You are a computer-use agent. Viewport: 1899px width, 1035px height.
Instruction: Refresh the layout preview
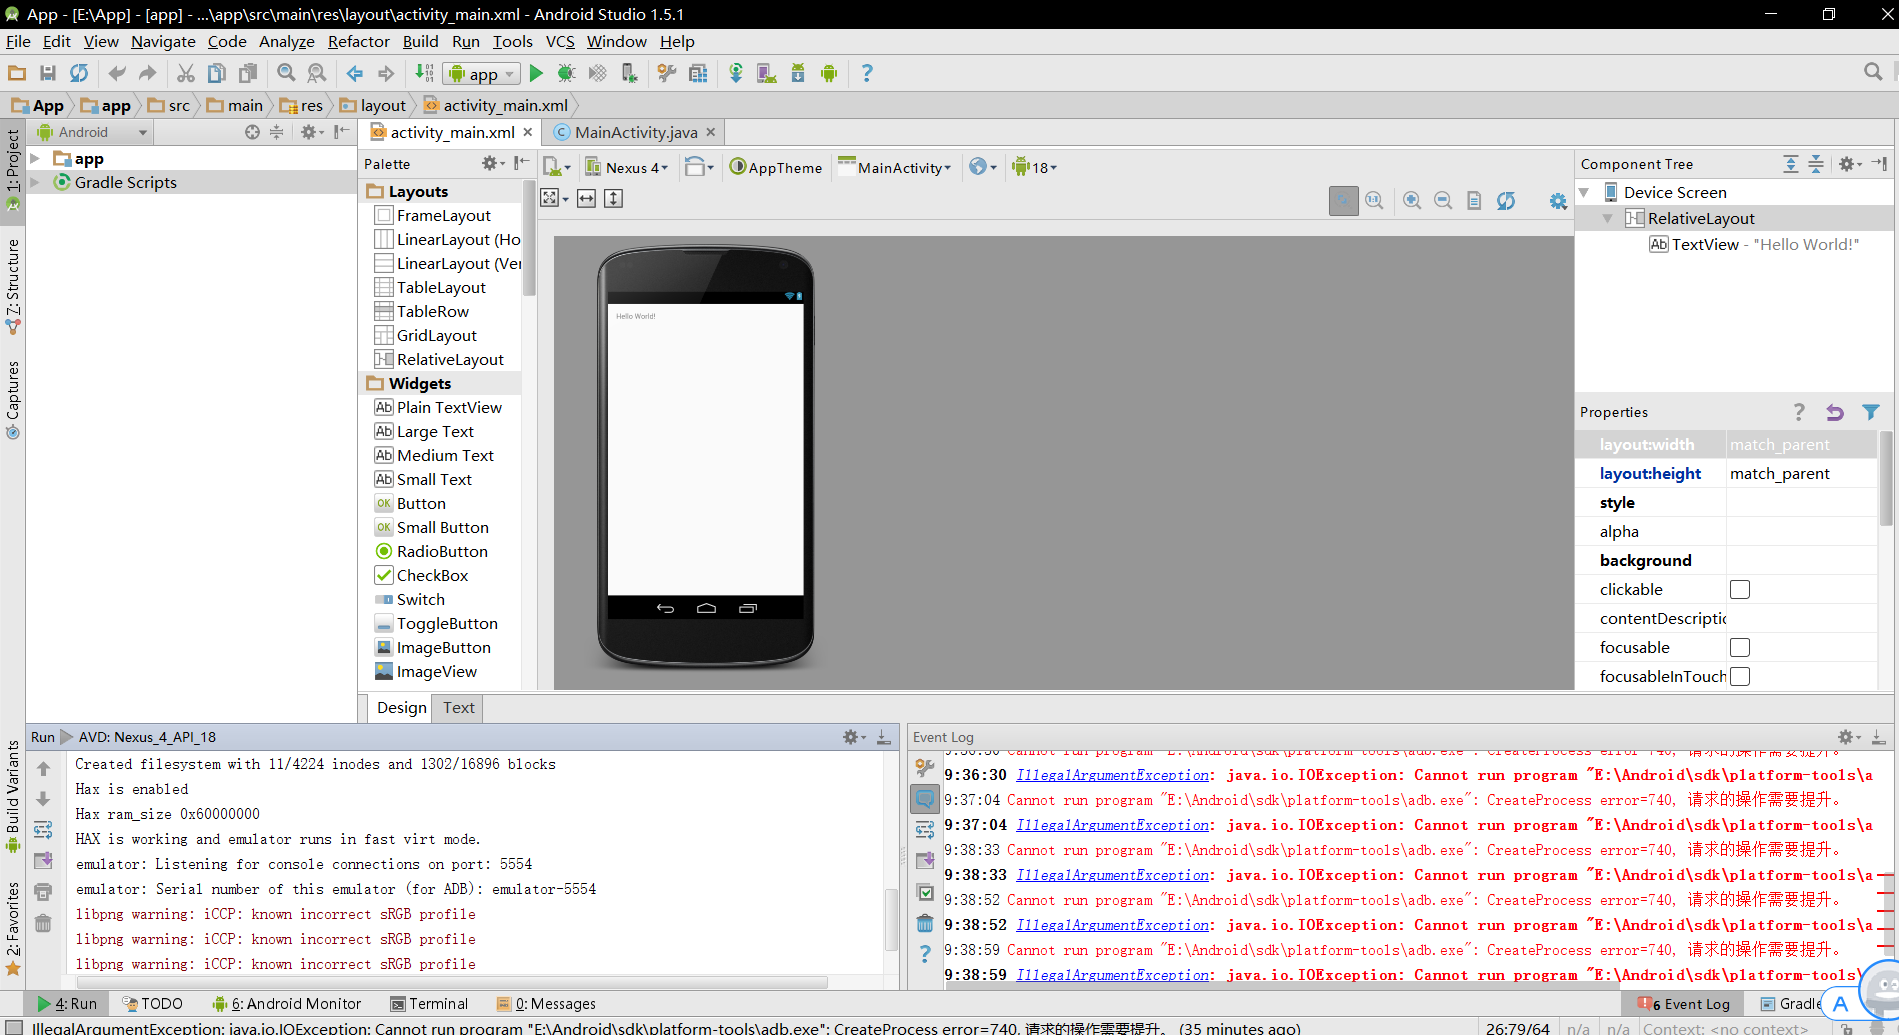pyautogui.click(x=1506, y=200)
